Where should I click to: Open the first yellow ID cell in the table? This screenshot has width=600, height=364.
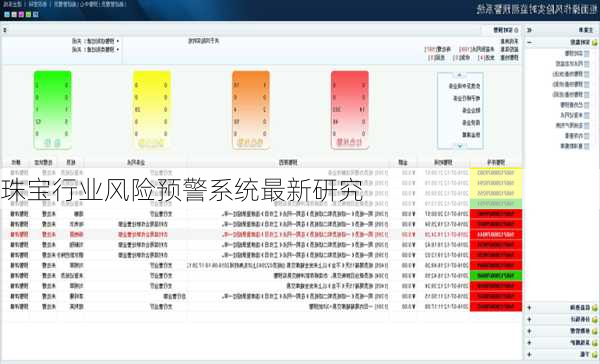(x=496, y=173)
